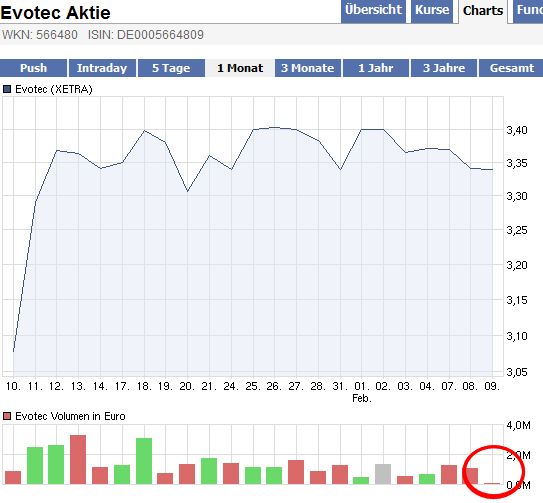The width and height of the screenshot is (543, 503).
Task: Click the 3,10 price axis label
Action: [517, 336]
